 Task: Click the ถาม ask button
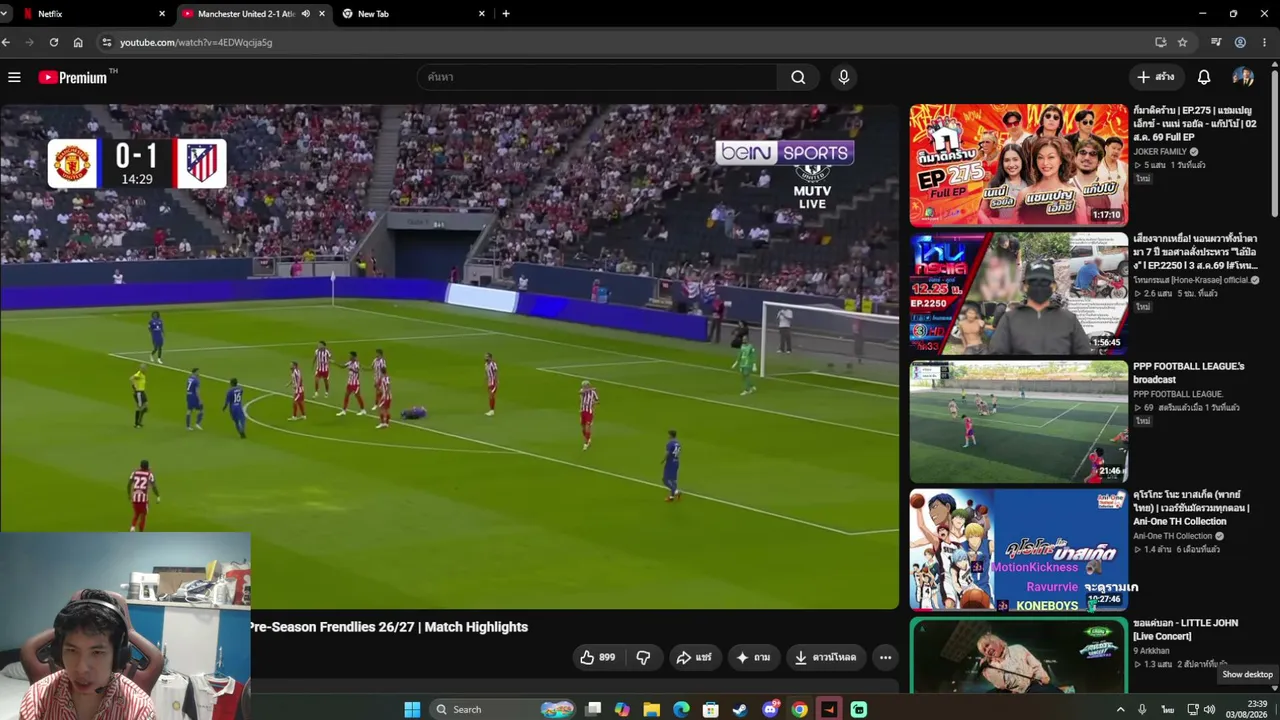point(753,657)
